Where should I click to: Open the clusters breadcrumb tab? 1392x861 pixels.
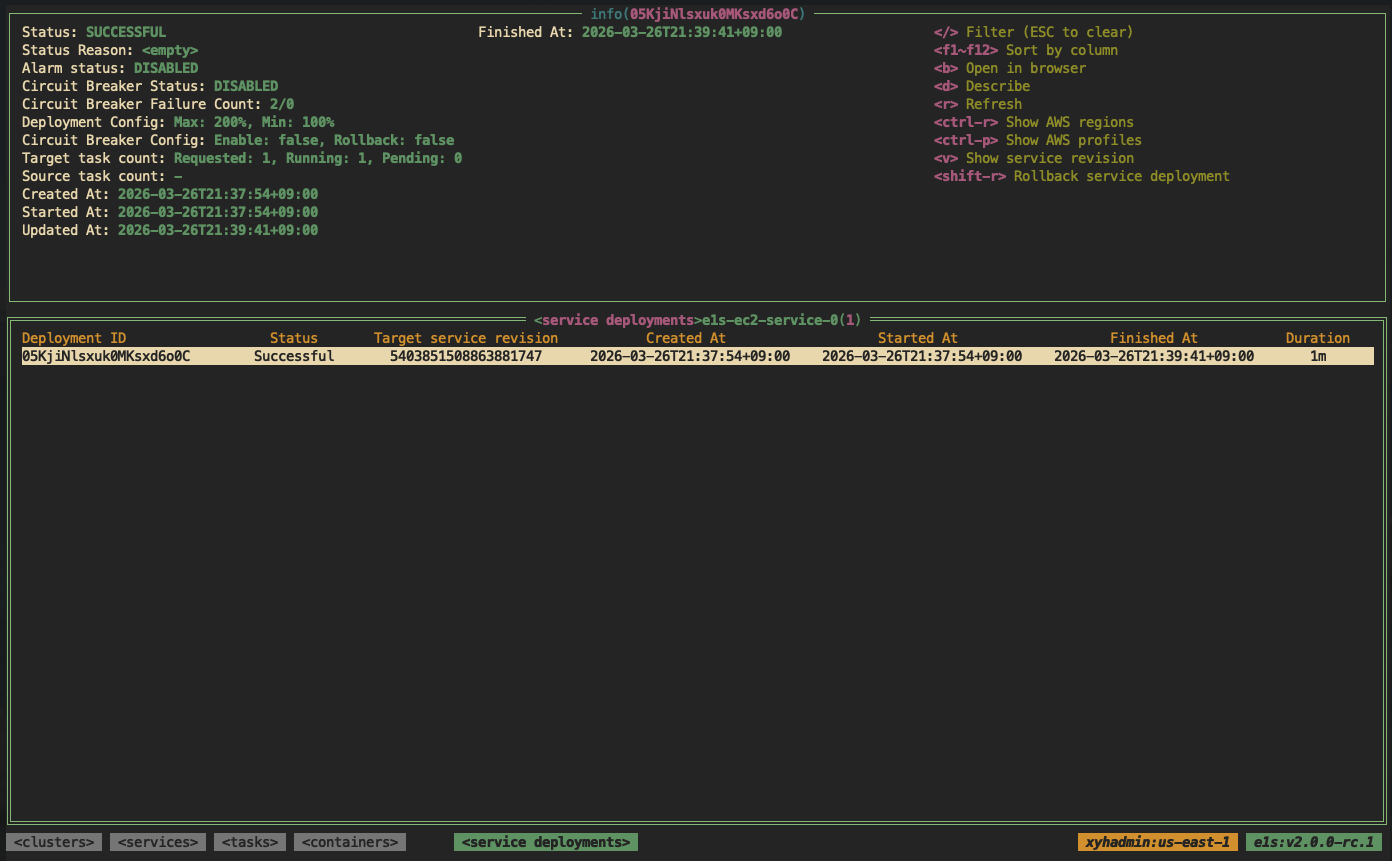54,842
